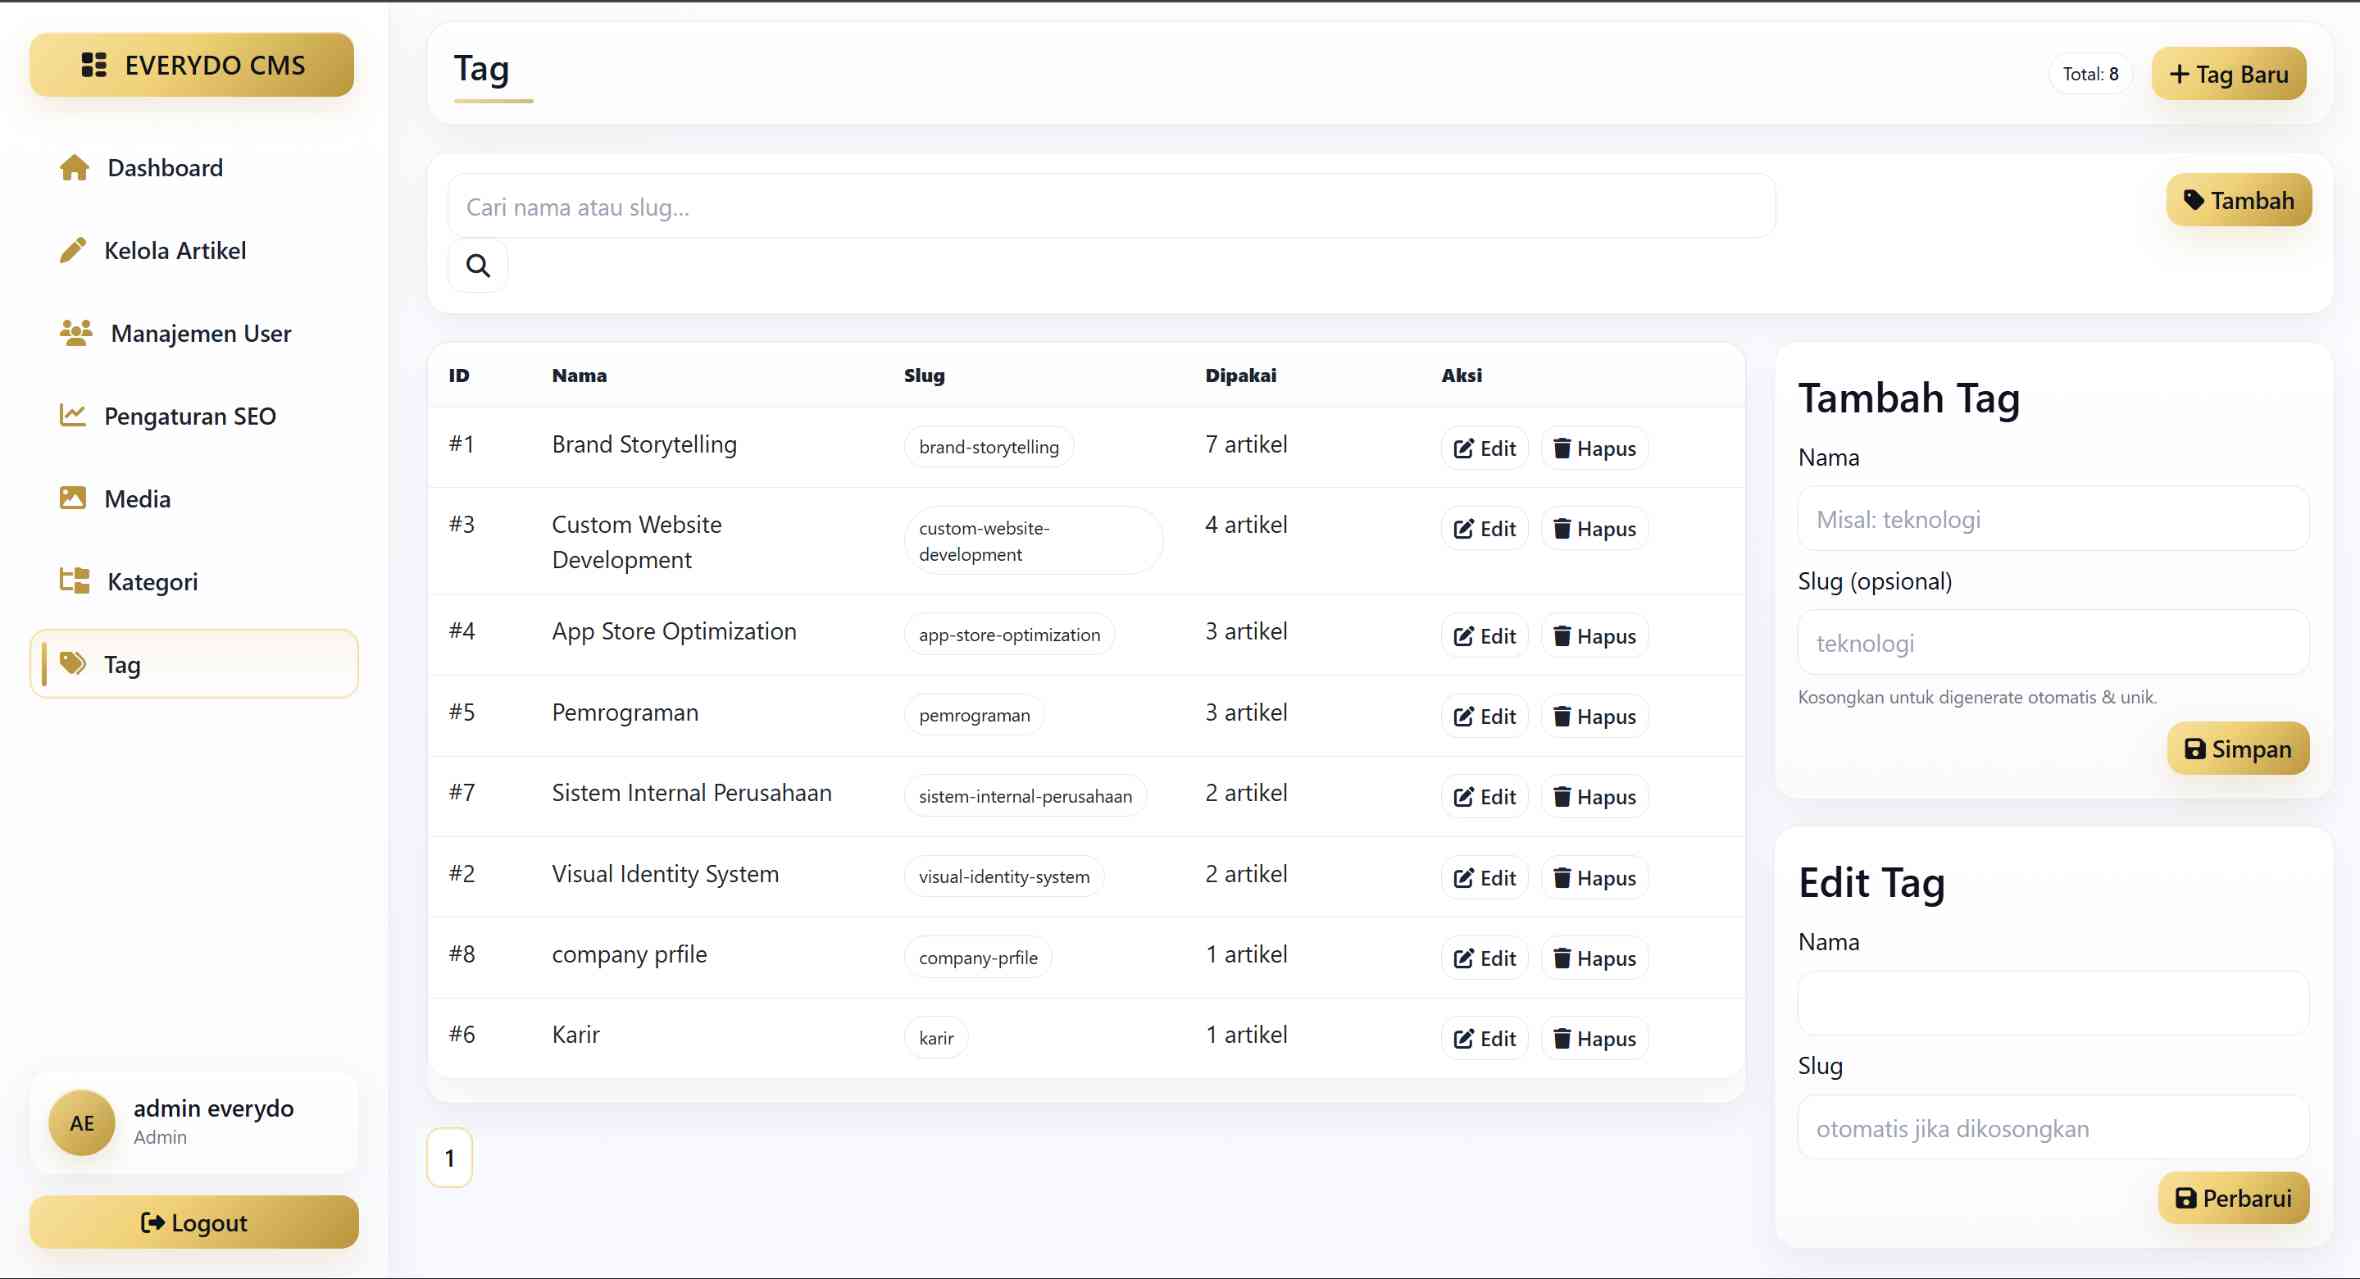Click the Dipakai column header
Screen dimensions: 2360x1279
(x=1240, y=376)
